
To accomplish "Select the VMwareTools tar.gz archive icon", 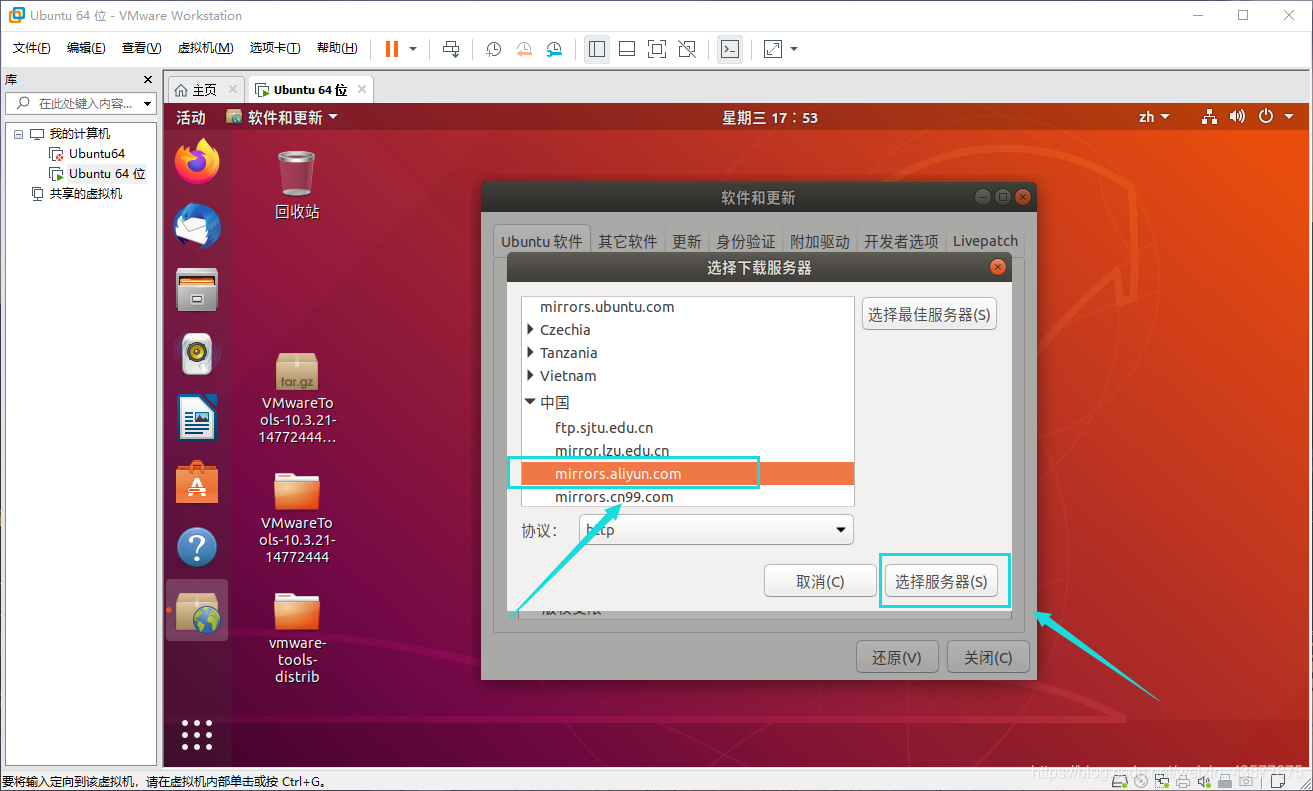I will tap(297, 397).
